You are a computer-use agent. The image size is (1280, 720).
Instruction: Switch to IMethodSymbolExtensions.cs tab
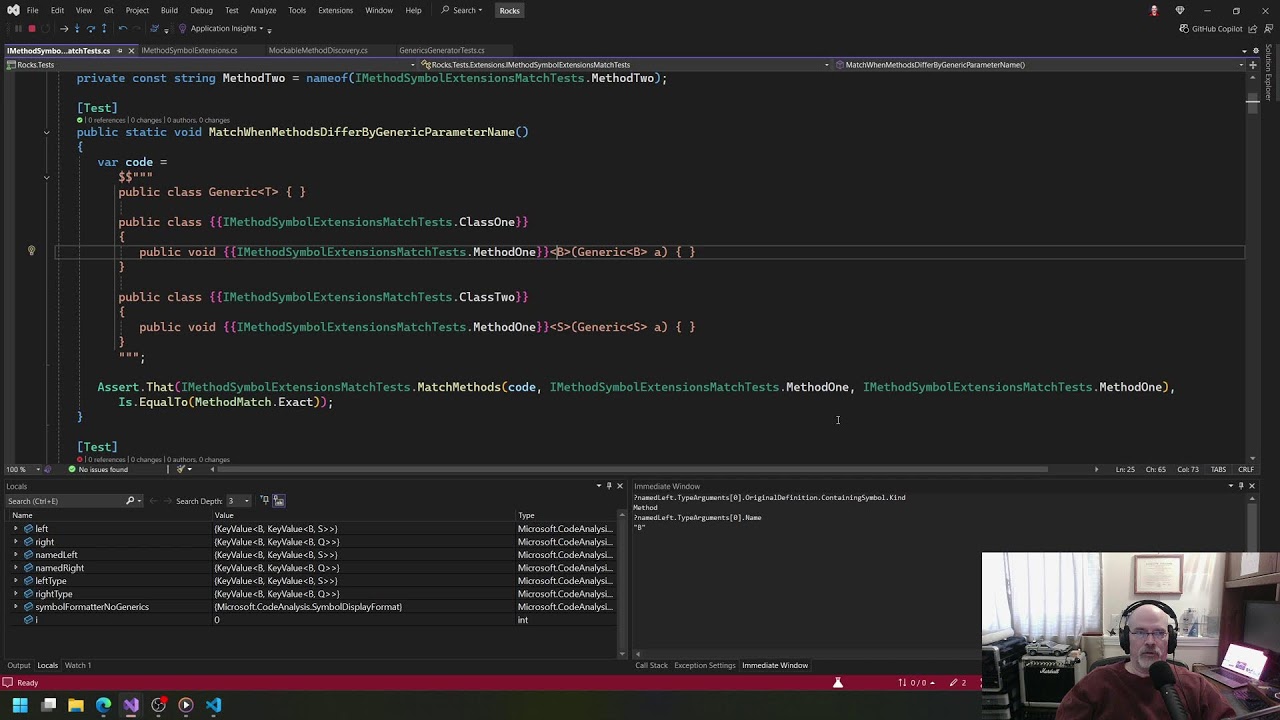click(189, 50)
